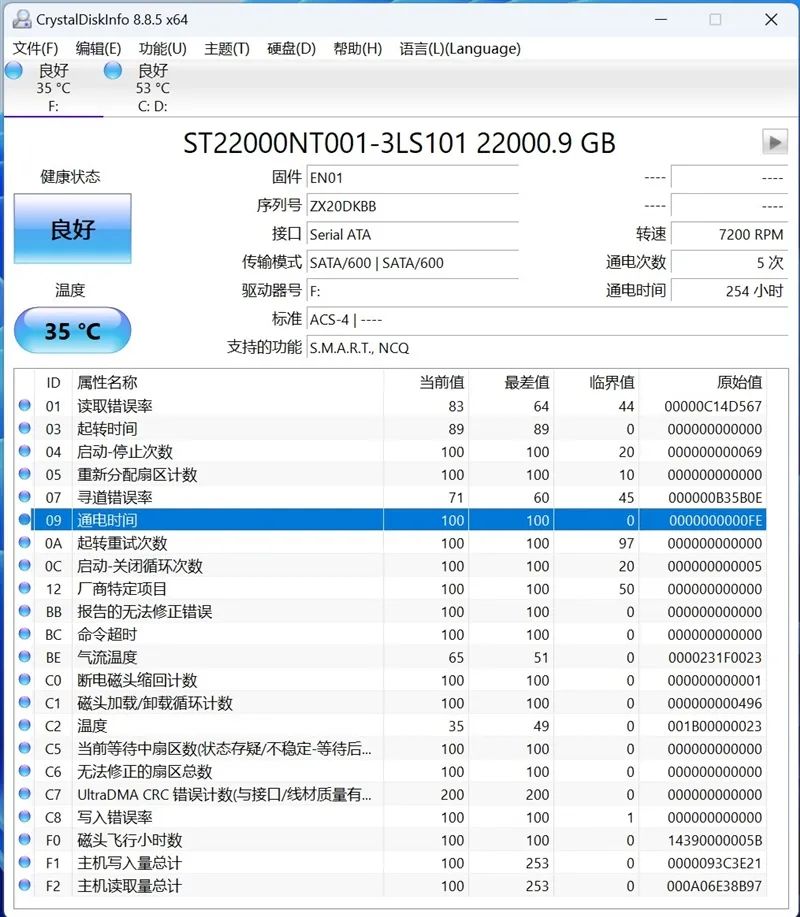The image size is (800, 917).
Task: Click the CrystalDiskInfo logo in the title bar
Action: pos(22,18)
